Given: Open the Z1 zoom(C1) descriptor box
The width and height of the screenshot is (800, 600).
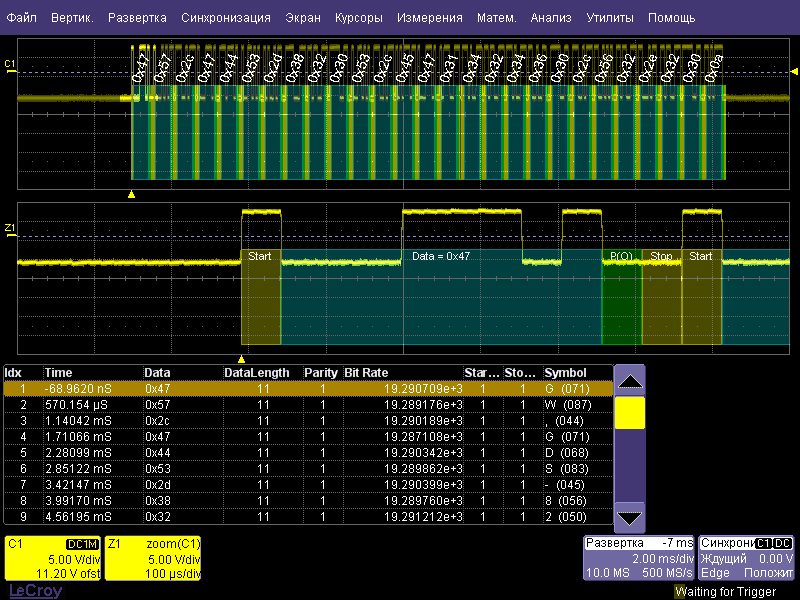Looking at the screenshot, I should [154, 559].
